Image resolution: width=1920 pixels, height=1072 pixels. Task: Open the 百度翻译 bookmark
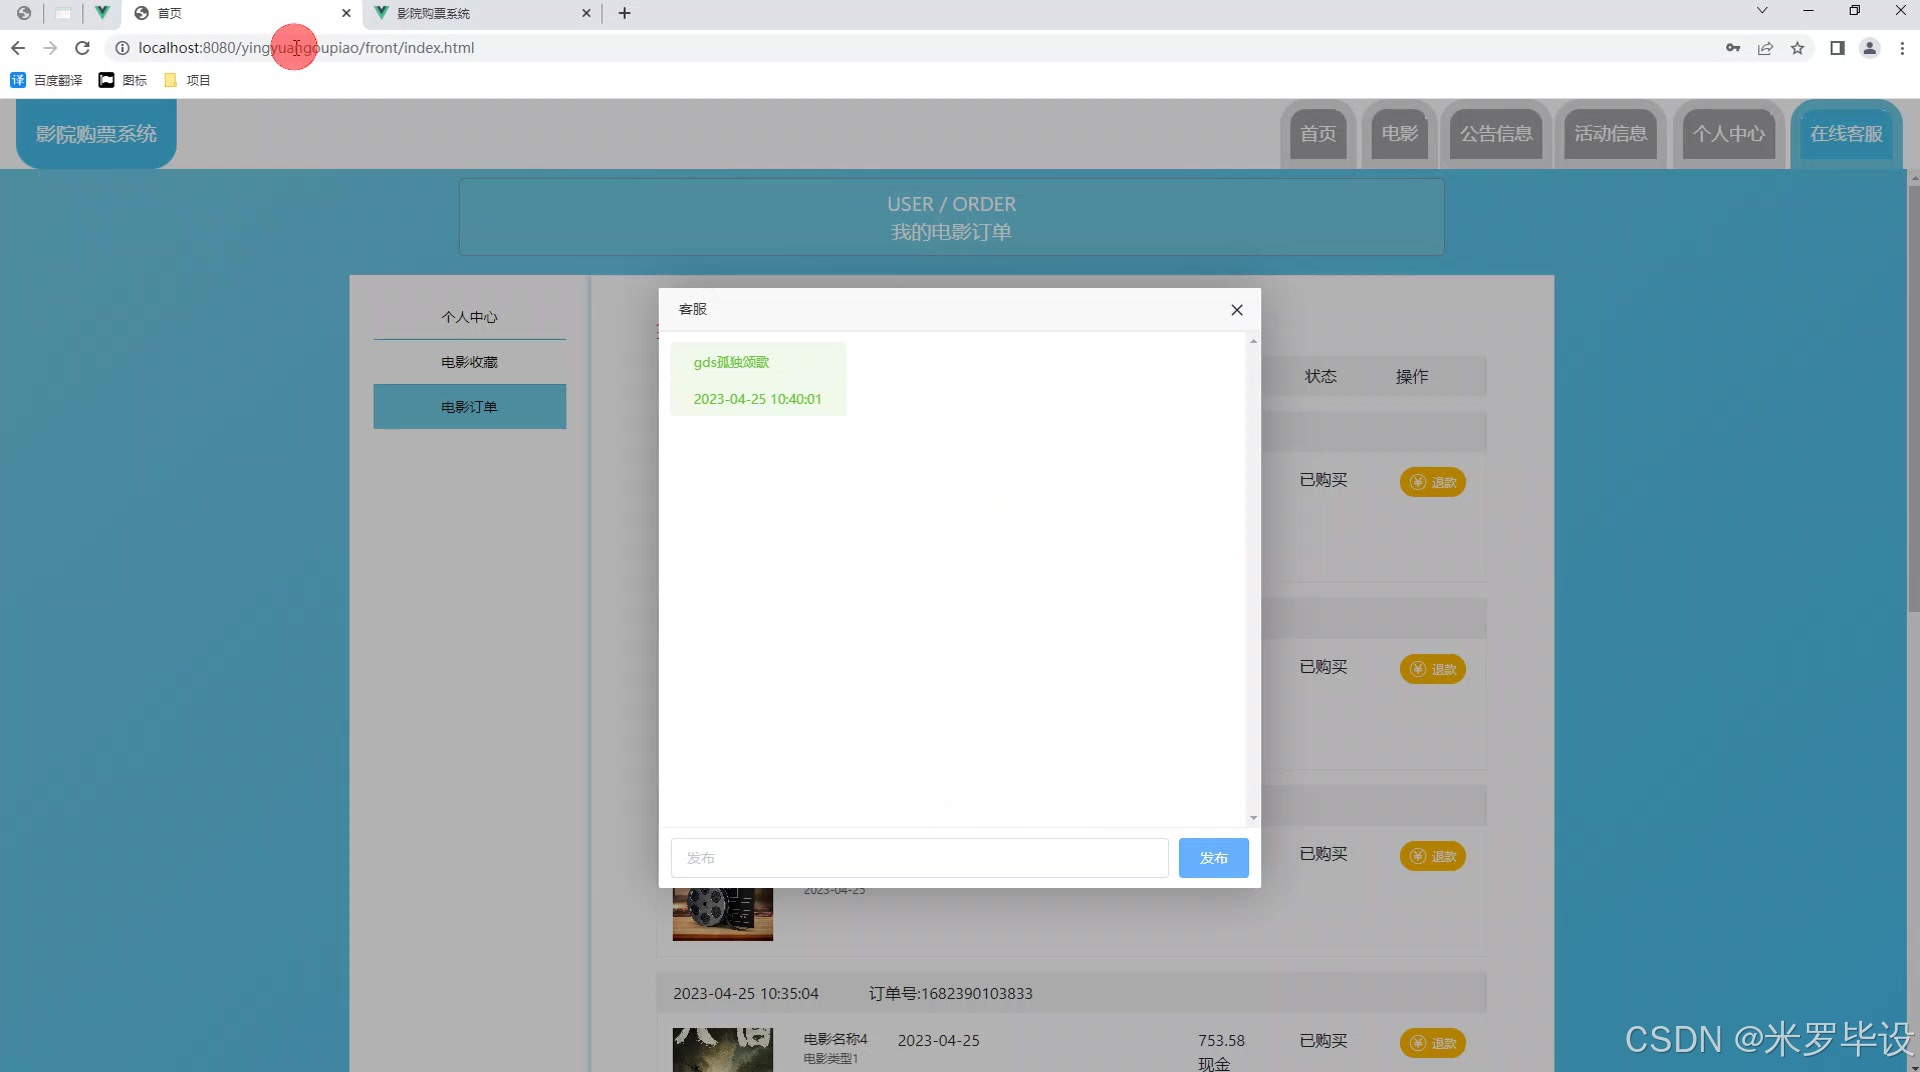click(46, 80)
